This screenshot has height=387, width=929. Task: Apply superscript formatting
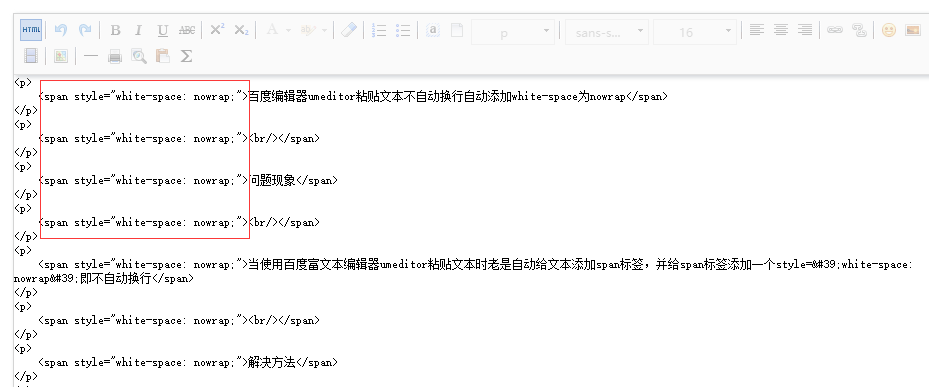coord(217,30)
